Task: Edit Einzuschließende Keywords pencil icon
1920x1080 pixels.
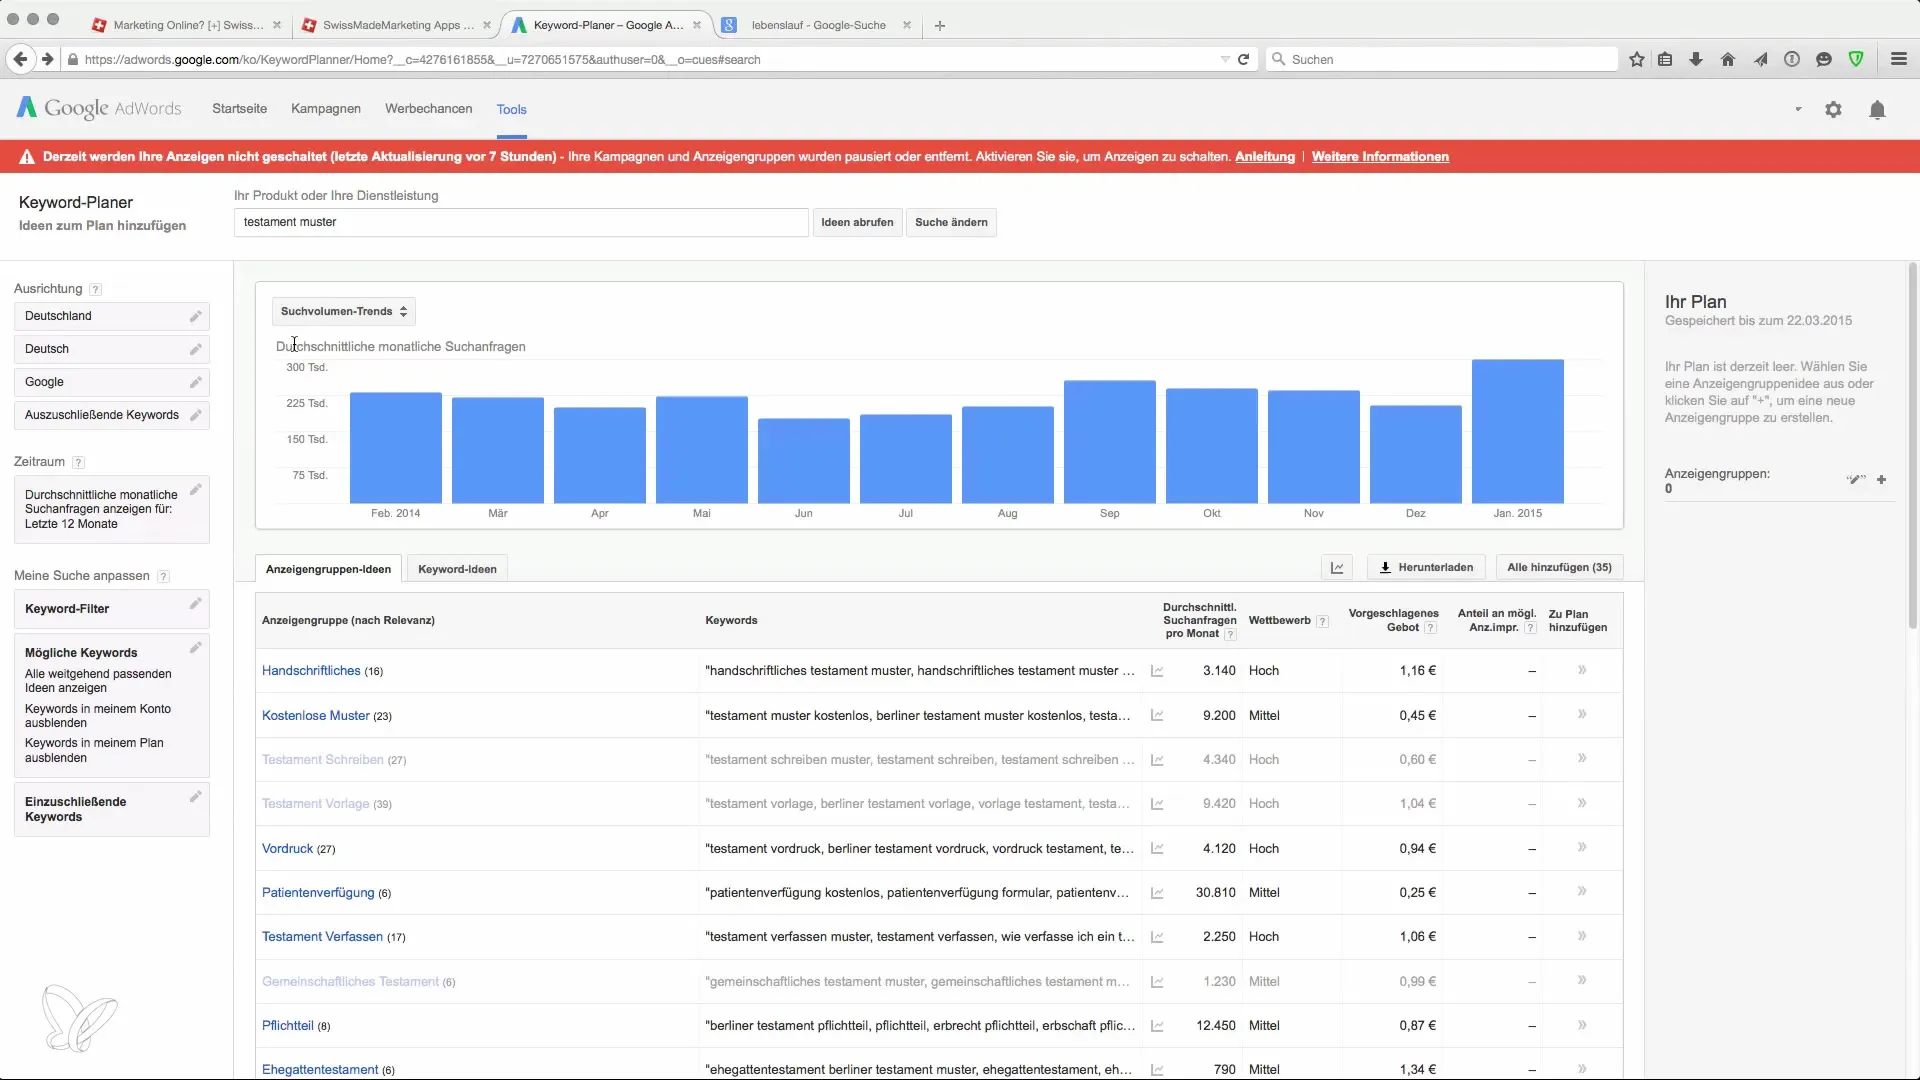Action: coord(196,796)
